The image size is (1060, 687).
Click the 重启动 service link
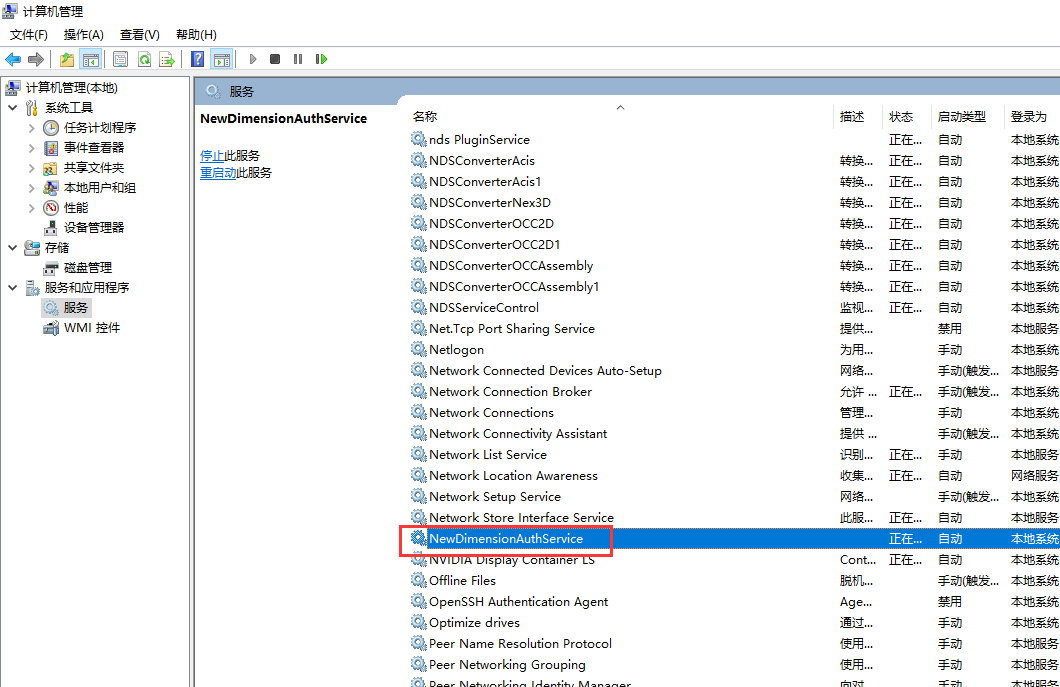pyautogui.click(x=218, y=173)
